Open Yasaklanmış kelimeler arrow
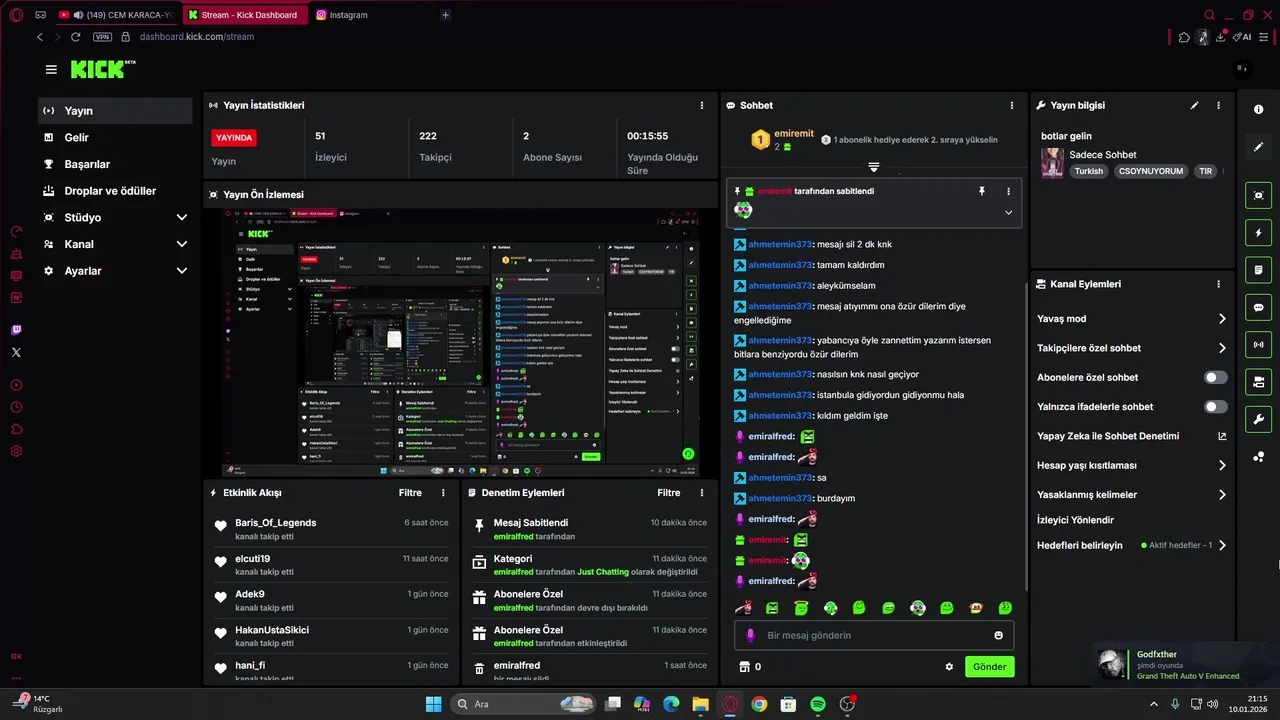 tap(1222, 495)
